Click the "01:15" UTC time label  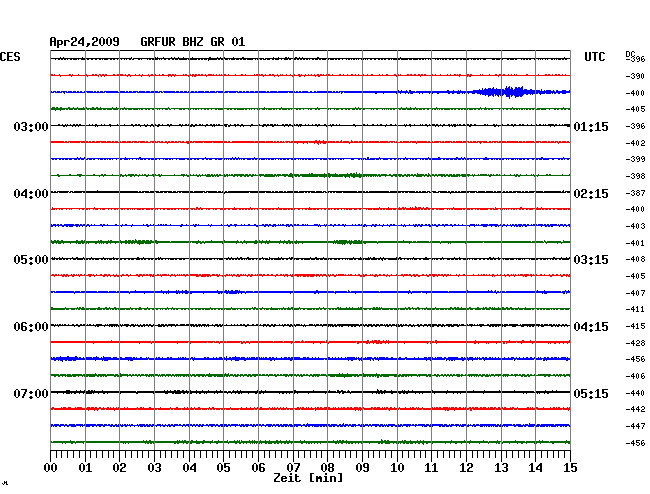[591, 127]
